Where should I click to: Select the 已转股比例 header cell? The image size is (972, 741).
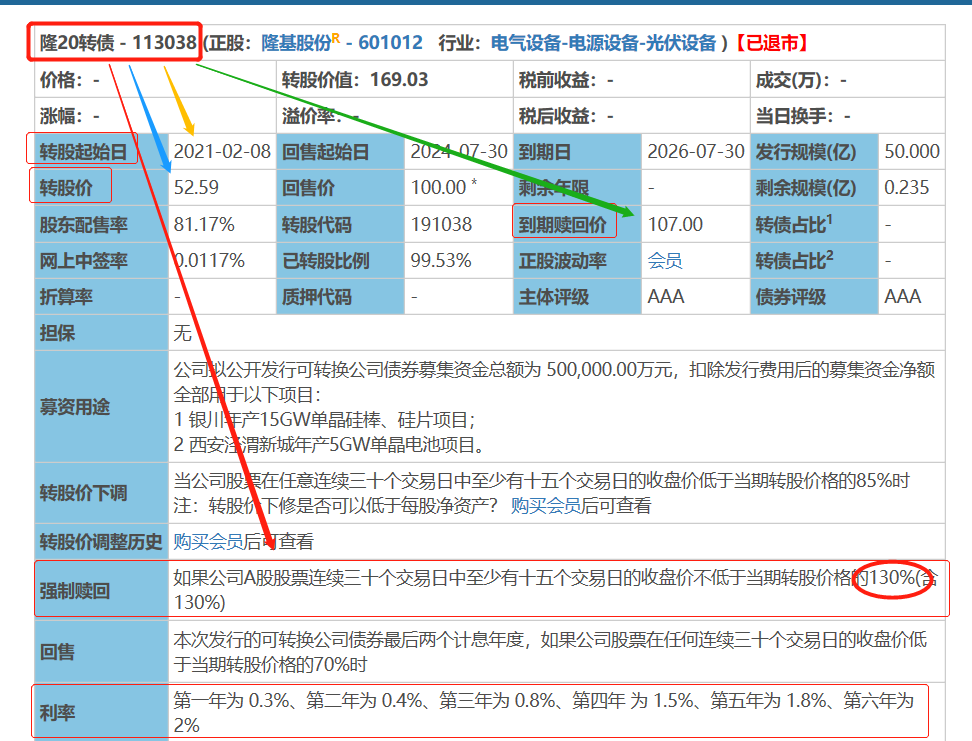click(x=341, y=260)
